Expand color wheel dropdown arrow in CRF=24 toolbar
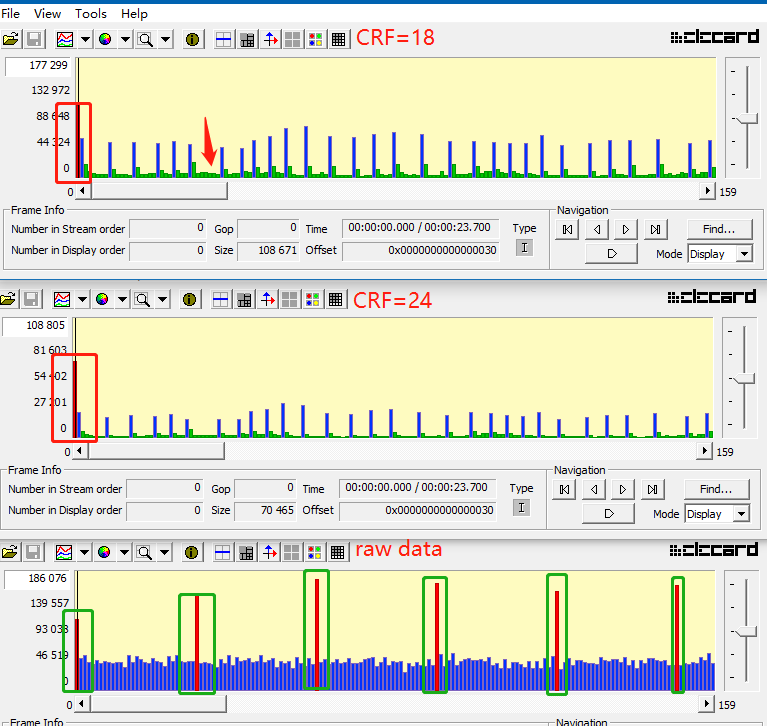This screenshot has height=726, width=767. click(x=122, y=299)
